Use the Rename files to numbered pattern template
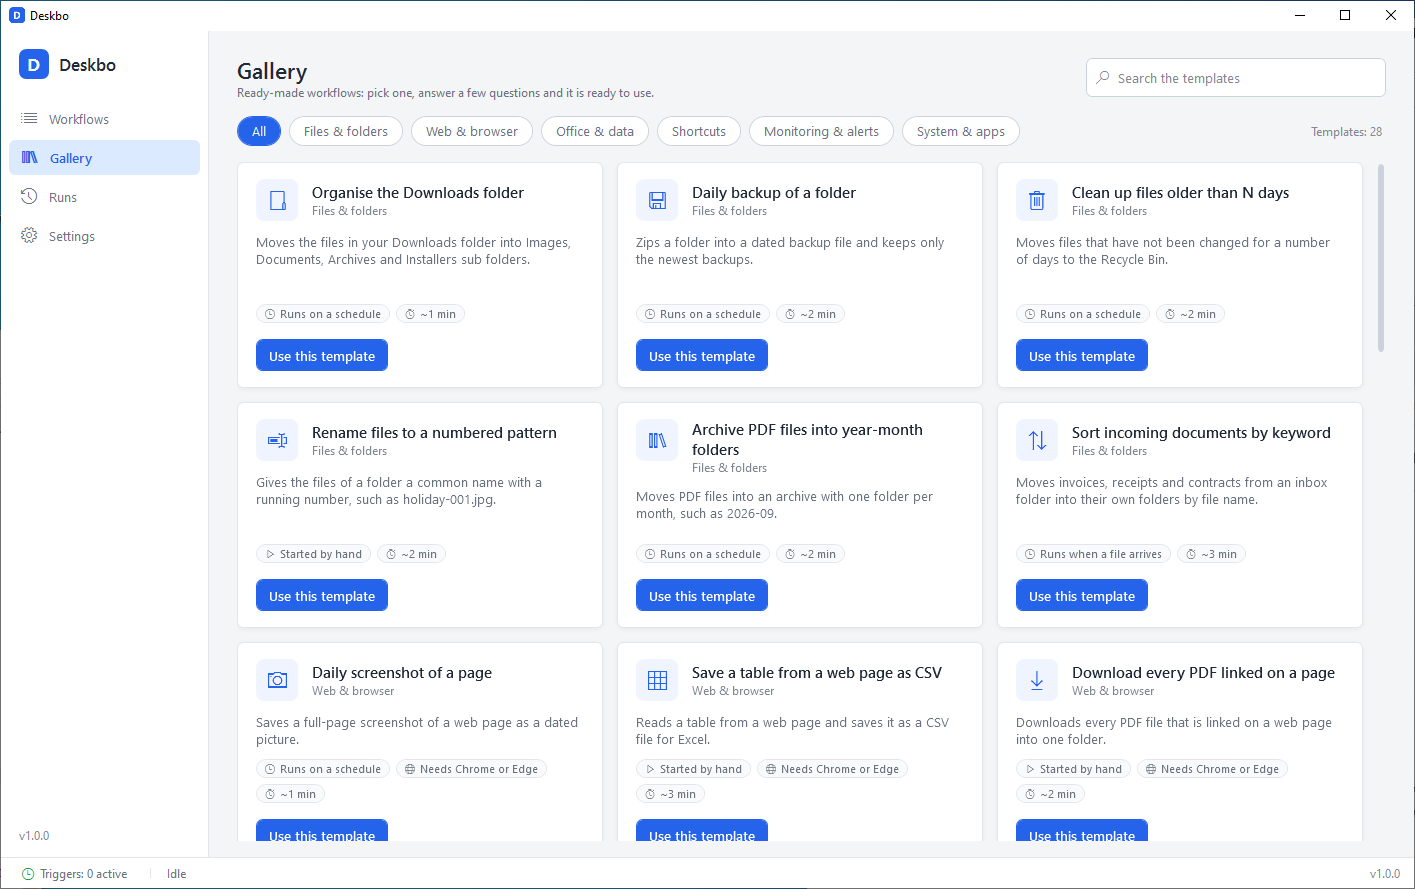 click(x=322, y=596)
